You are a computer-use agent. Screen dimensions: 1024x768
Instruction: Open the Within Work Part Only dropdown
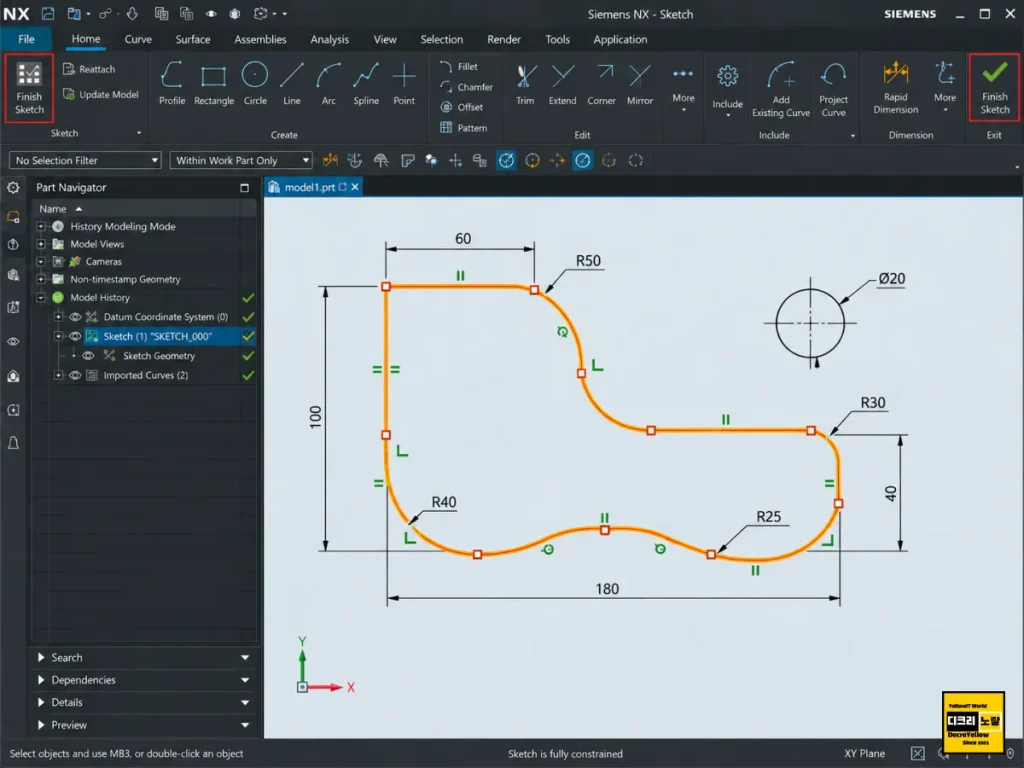click(241, 161)
